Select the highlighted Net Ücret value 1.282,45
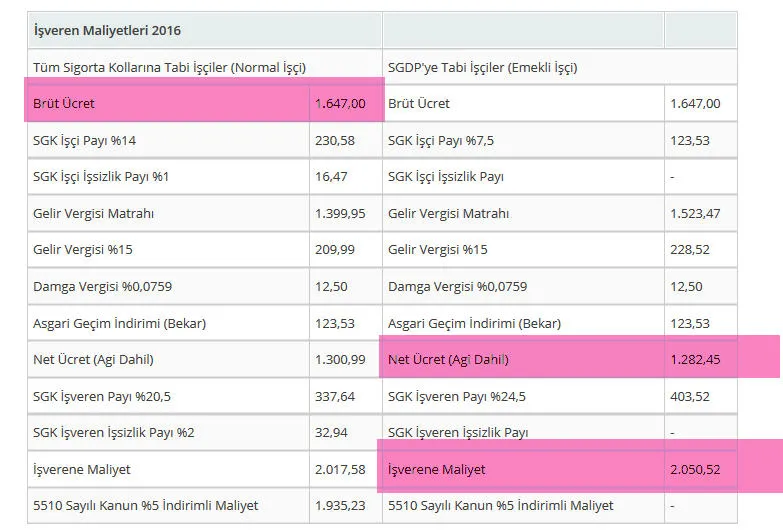Image resolution: width=783 pixels, height=531 pixels. (695, 359)
